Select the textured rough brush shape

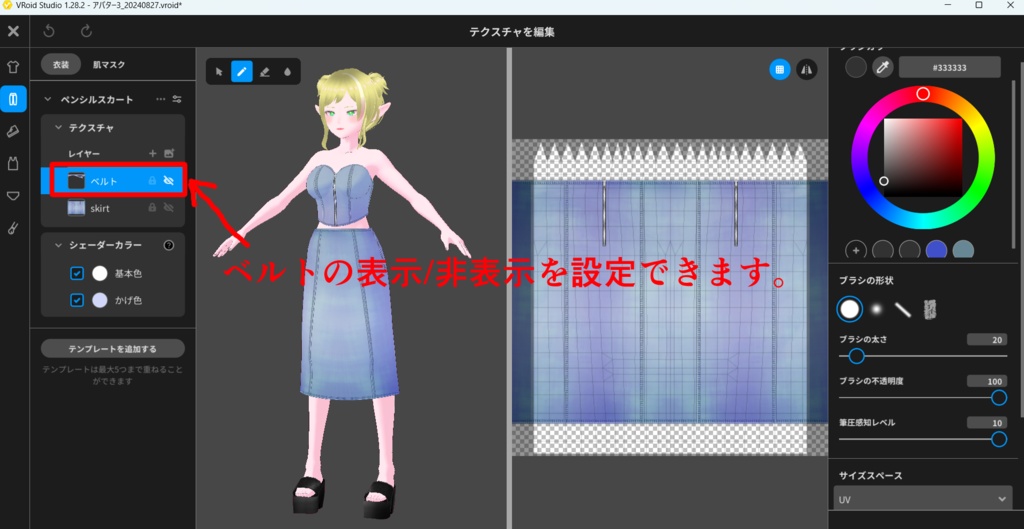tap(929, 309)
